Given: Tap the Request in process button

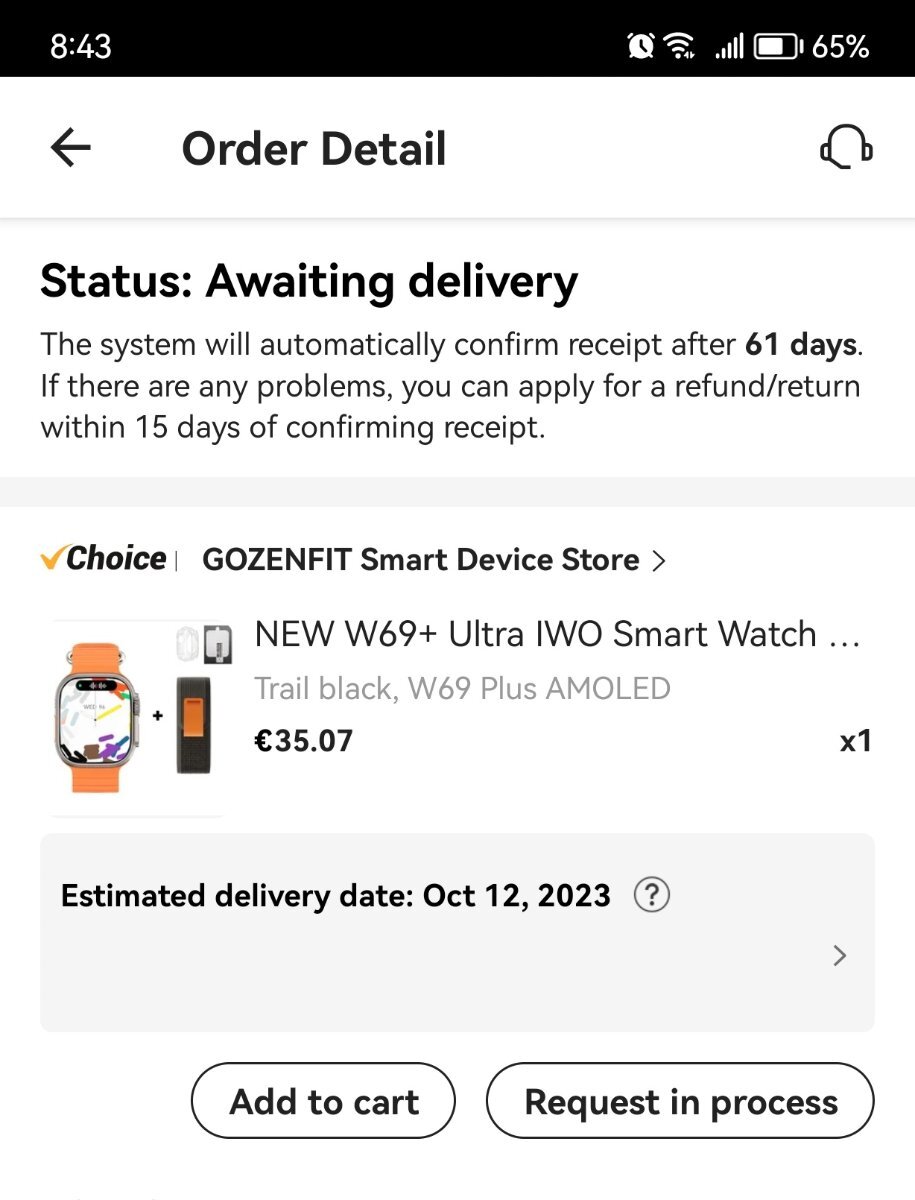Looking at the screenshot, I should 680,1101.
